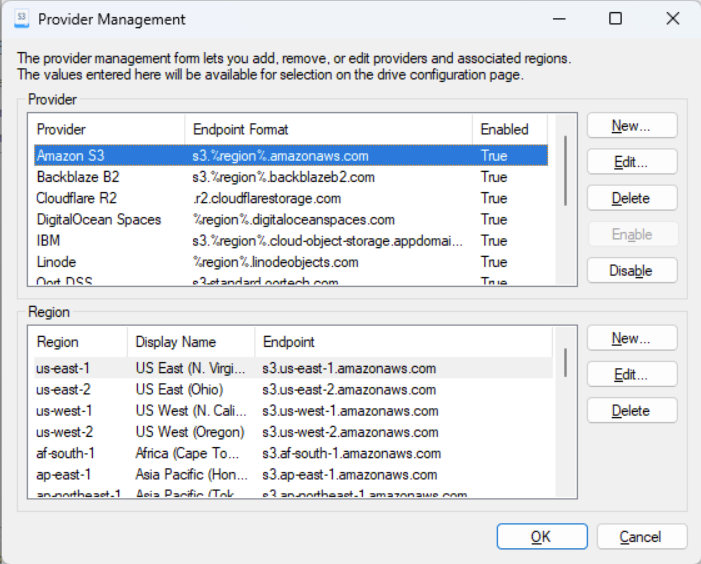Image resolution: width=701 pixels, height=564 pixels.
Task: Click s3.%region%.backblazeb2.com endpoint format cell
Action: tap(283, 177)
